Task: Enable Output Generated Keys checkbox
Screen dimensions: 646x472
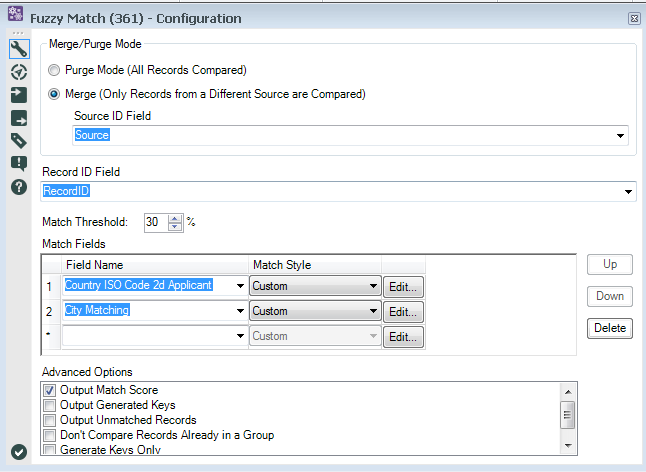Action: [50, 405]
